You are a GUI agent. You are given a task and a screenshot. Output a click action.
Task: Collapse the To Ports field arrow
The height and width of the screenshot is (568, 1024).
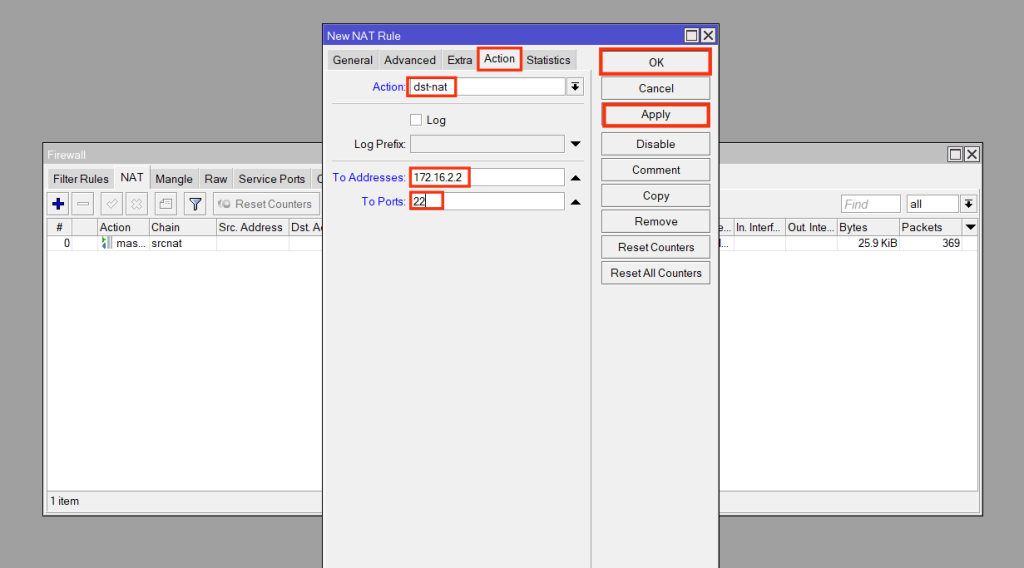[575, 202]
